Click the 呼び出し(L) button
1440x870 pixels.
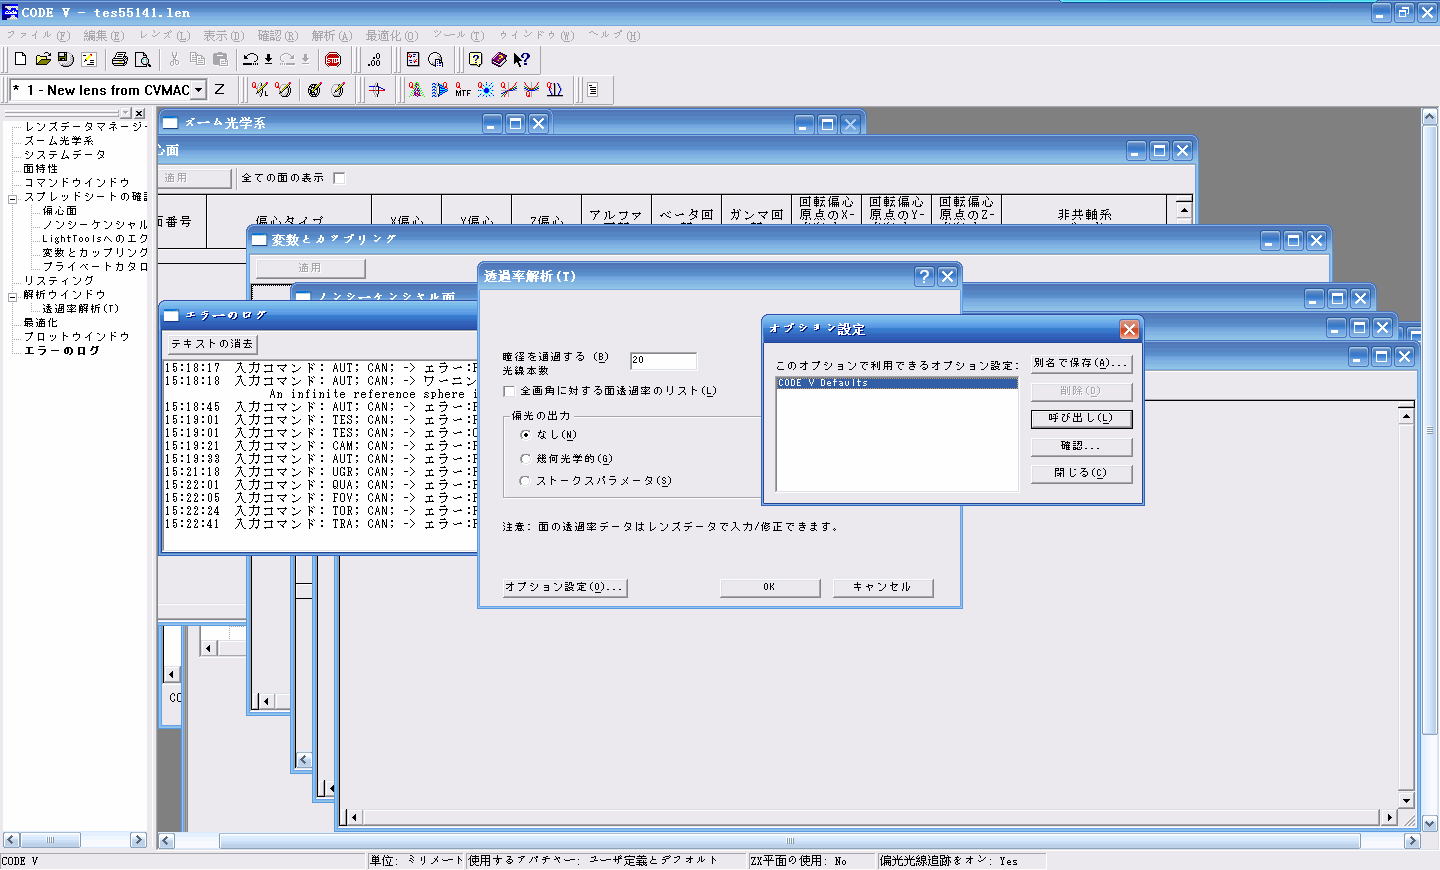tap(1082, 419)
